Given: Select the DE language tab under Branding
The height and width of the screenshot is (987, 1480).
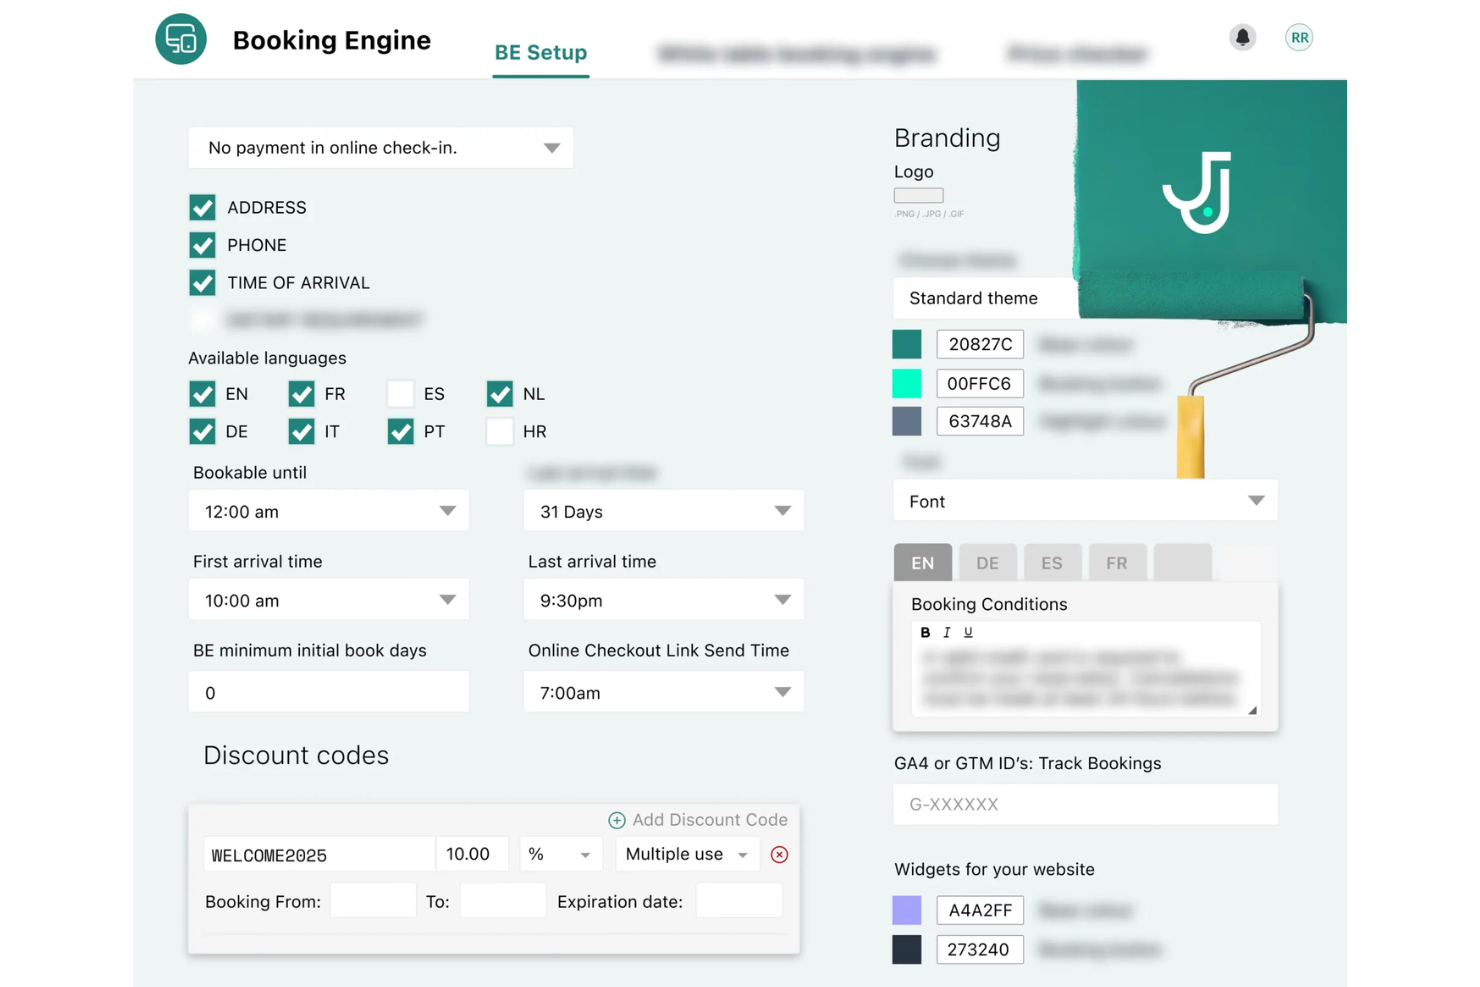Looking at the screenshot, I should [987, 562].
